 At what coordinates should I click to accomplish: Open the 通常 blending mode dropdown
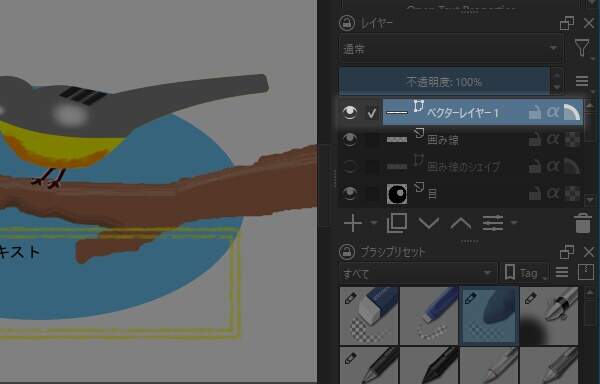tap(451, 49)
